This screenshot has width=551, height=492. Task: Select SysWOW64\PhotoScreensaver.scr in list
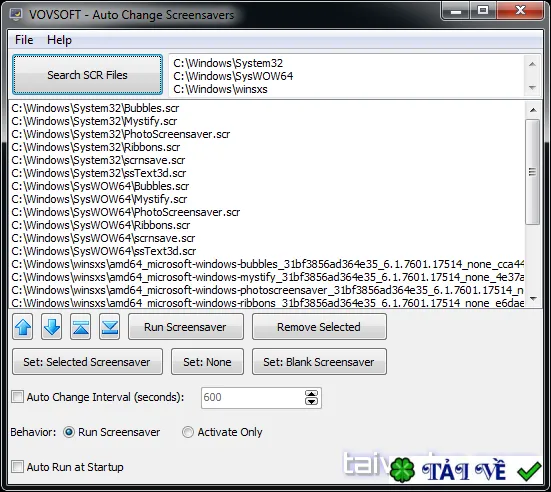[125, 212]
